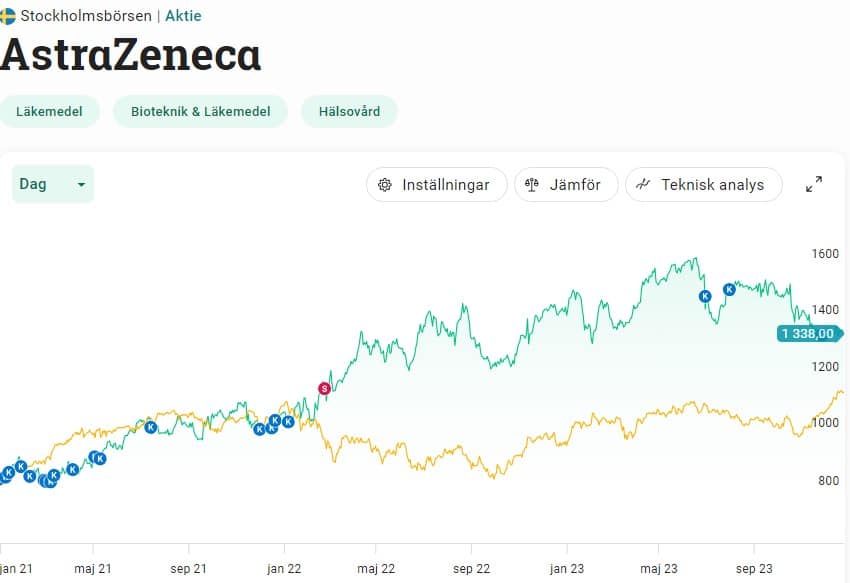Click the gear icon in Inställningar
The height and width of the screenshot is (583, 850).
click(385, 185)
